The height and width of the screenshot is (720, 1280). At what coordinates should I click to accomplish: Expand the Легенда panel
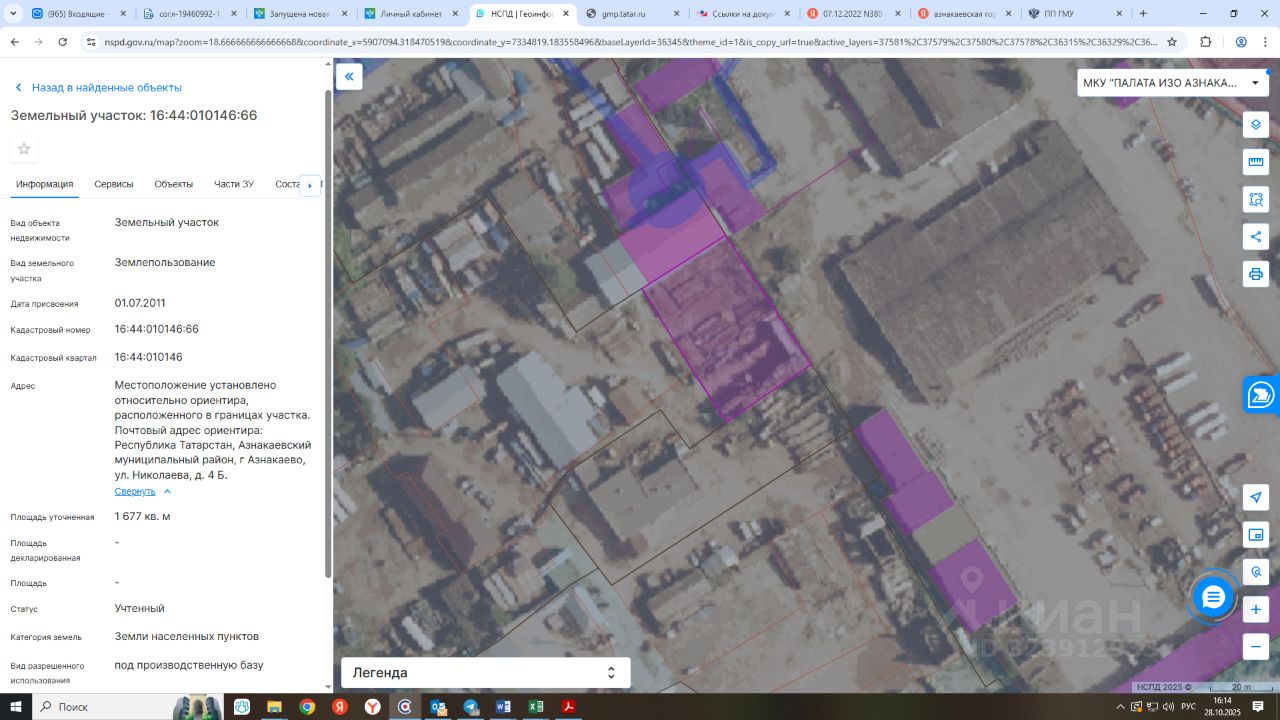click(485, 673)
